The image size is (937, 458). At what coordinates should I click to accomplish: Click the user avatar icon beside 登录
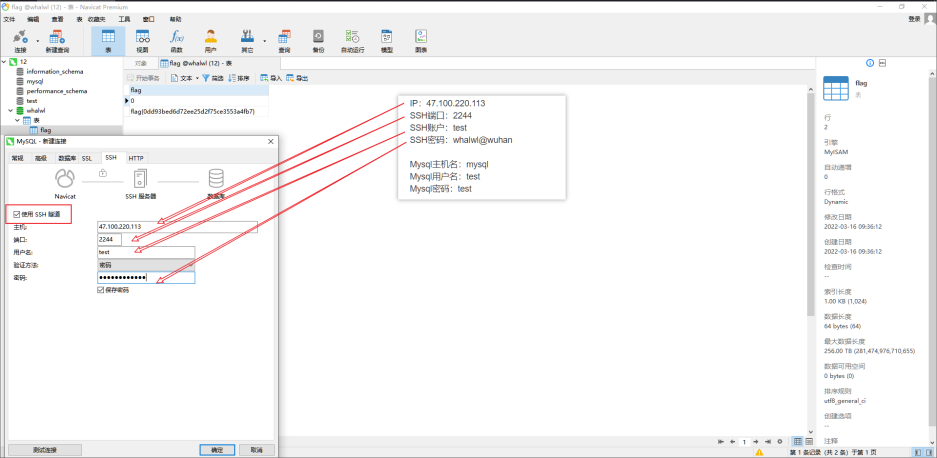pos(929,19)
